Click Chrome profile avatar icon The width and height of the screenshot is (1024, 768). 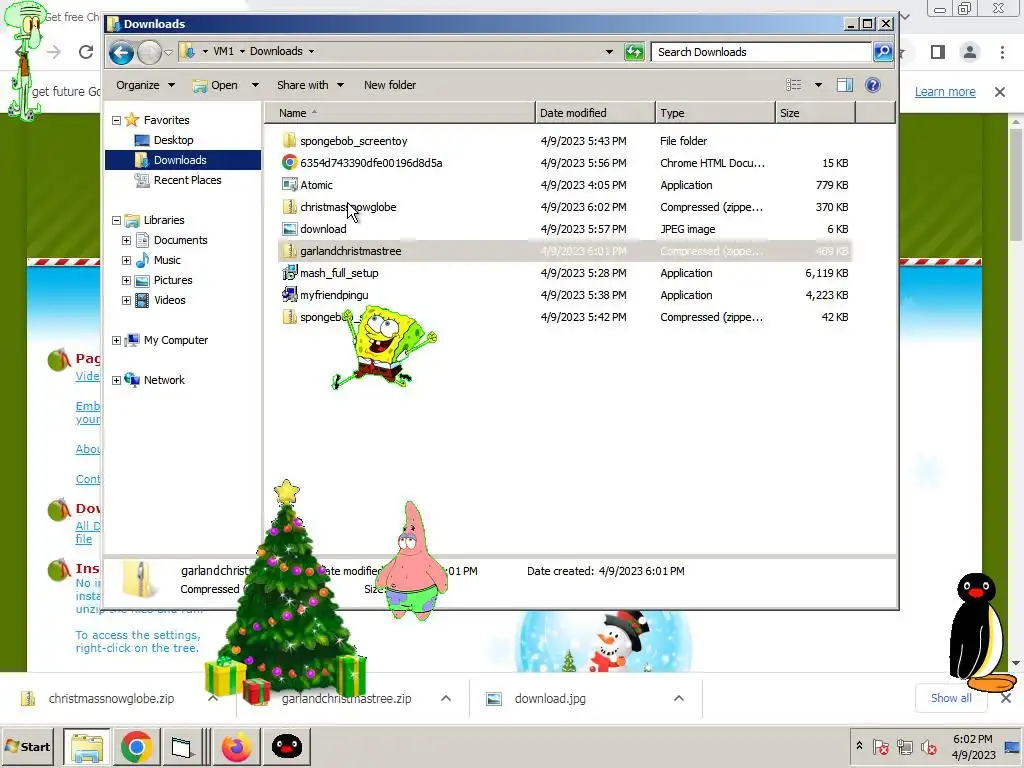click(970, 52)
